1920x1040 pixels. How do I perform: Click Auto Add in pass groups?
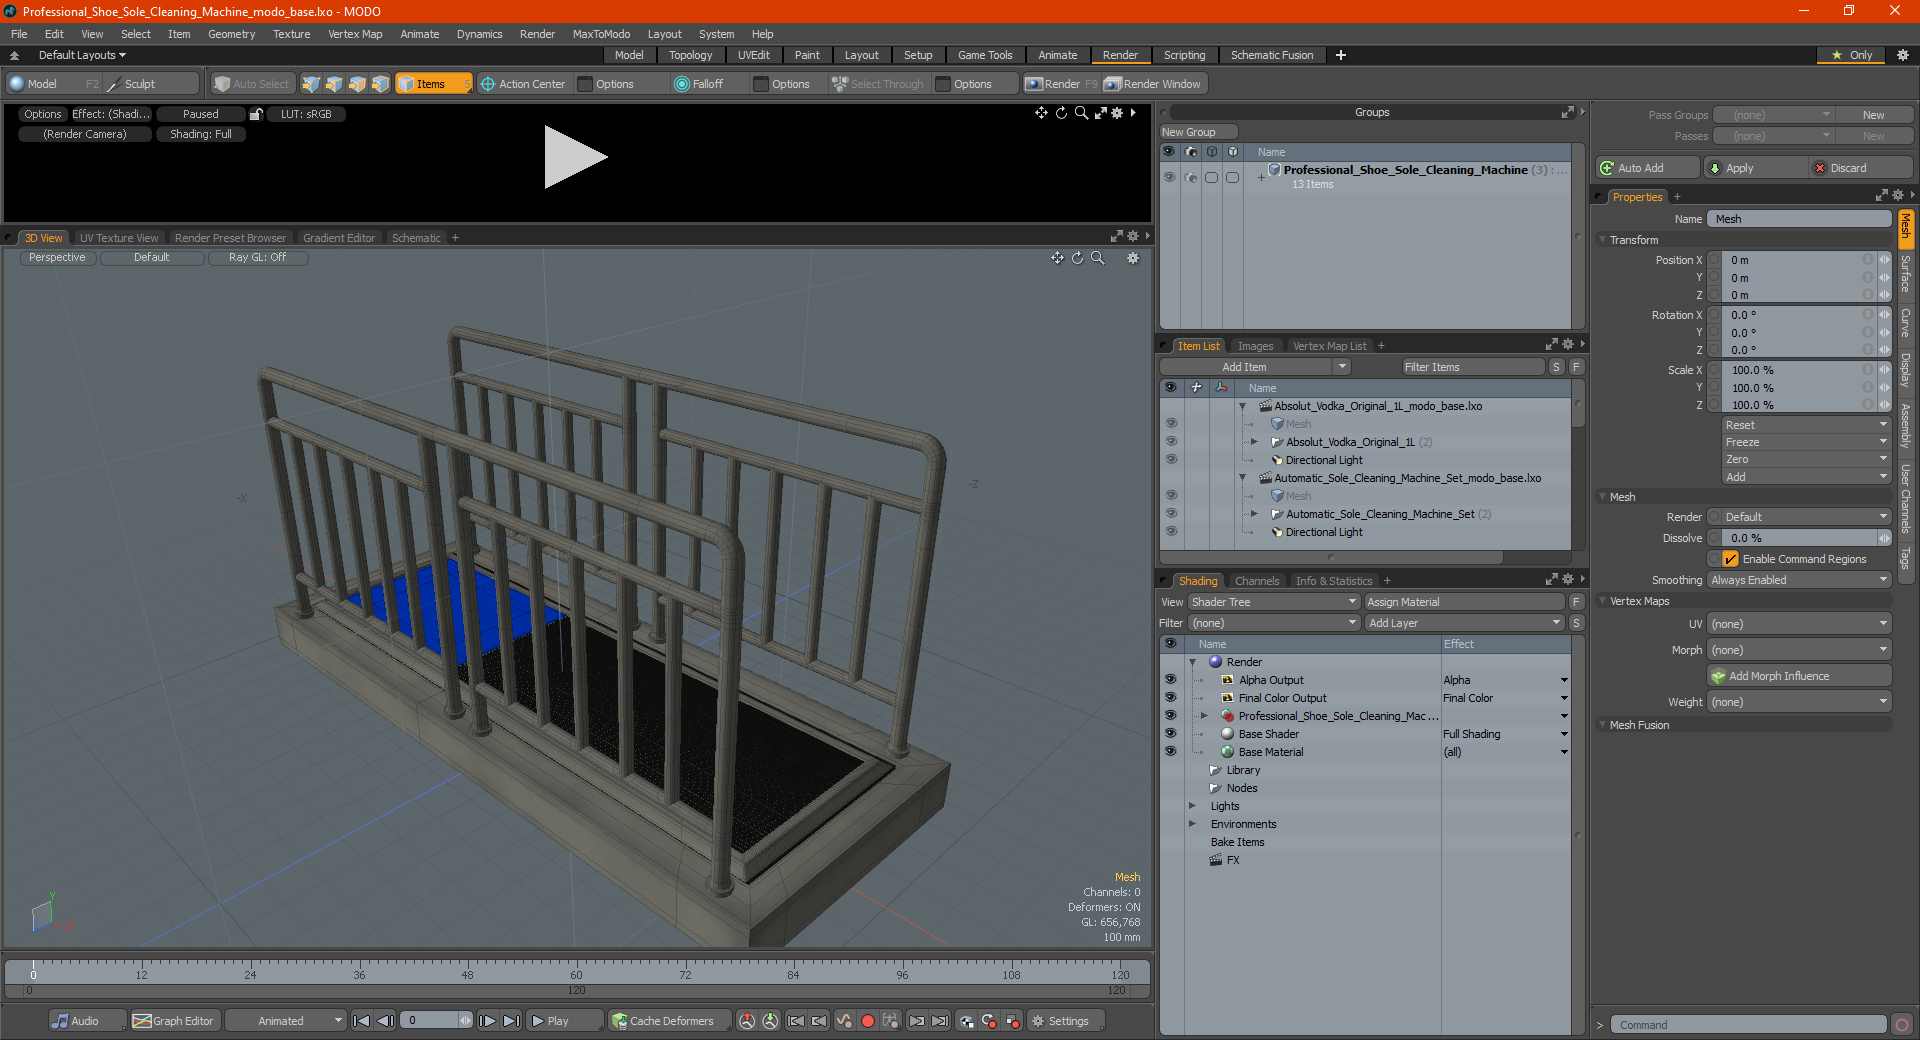click(1648, 168)
